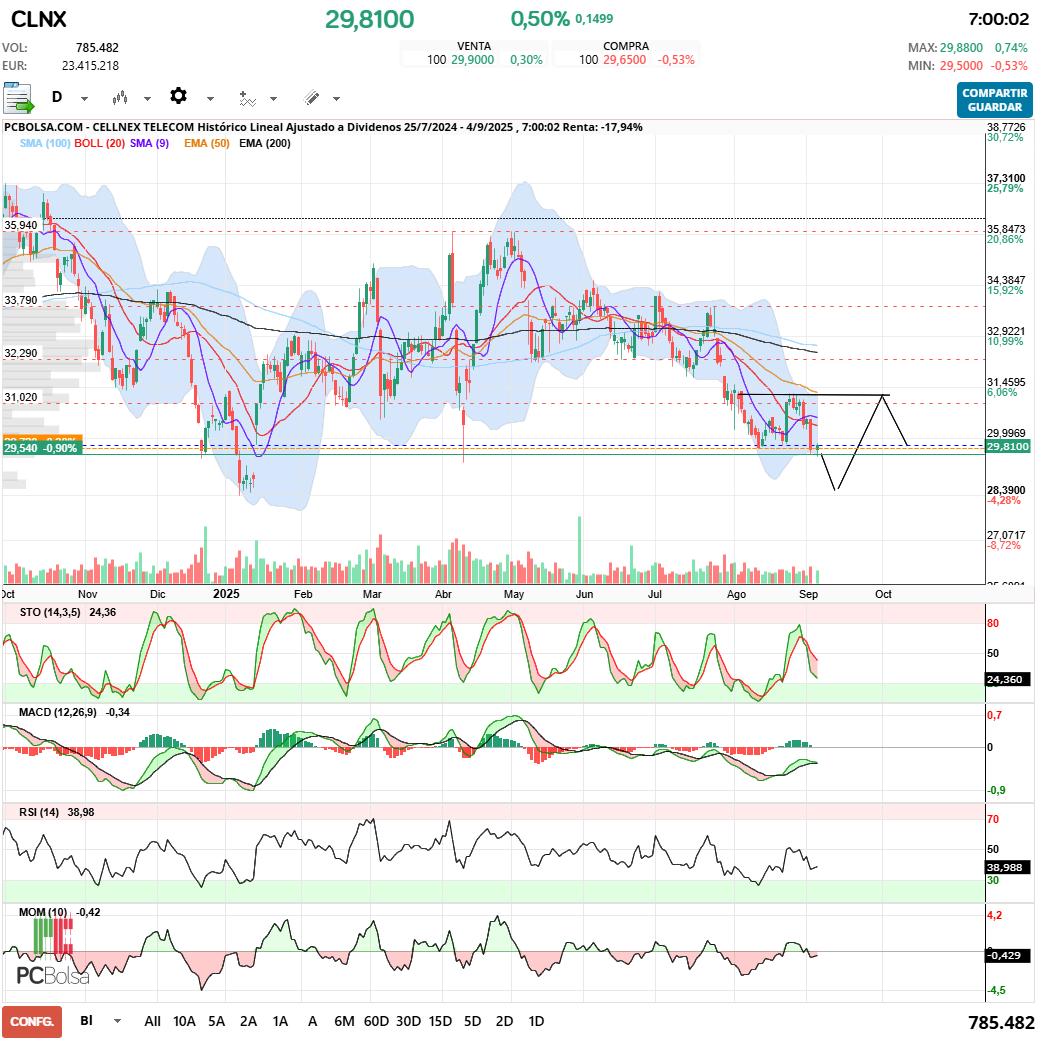Select the drawing pencil tool icon
This screenshot has height=1043, width=1048.
311,98
